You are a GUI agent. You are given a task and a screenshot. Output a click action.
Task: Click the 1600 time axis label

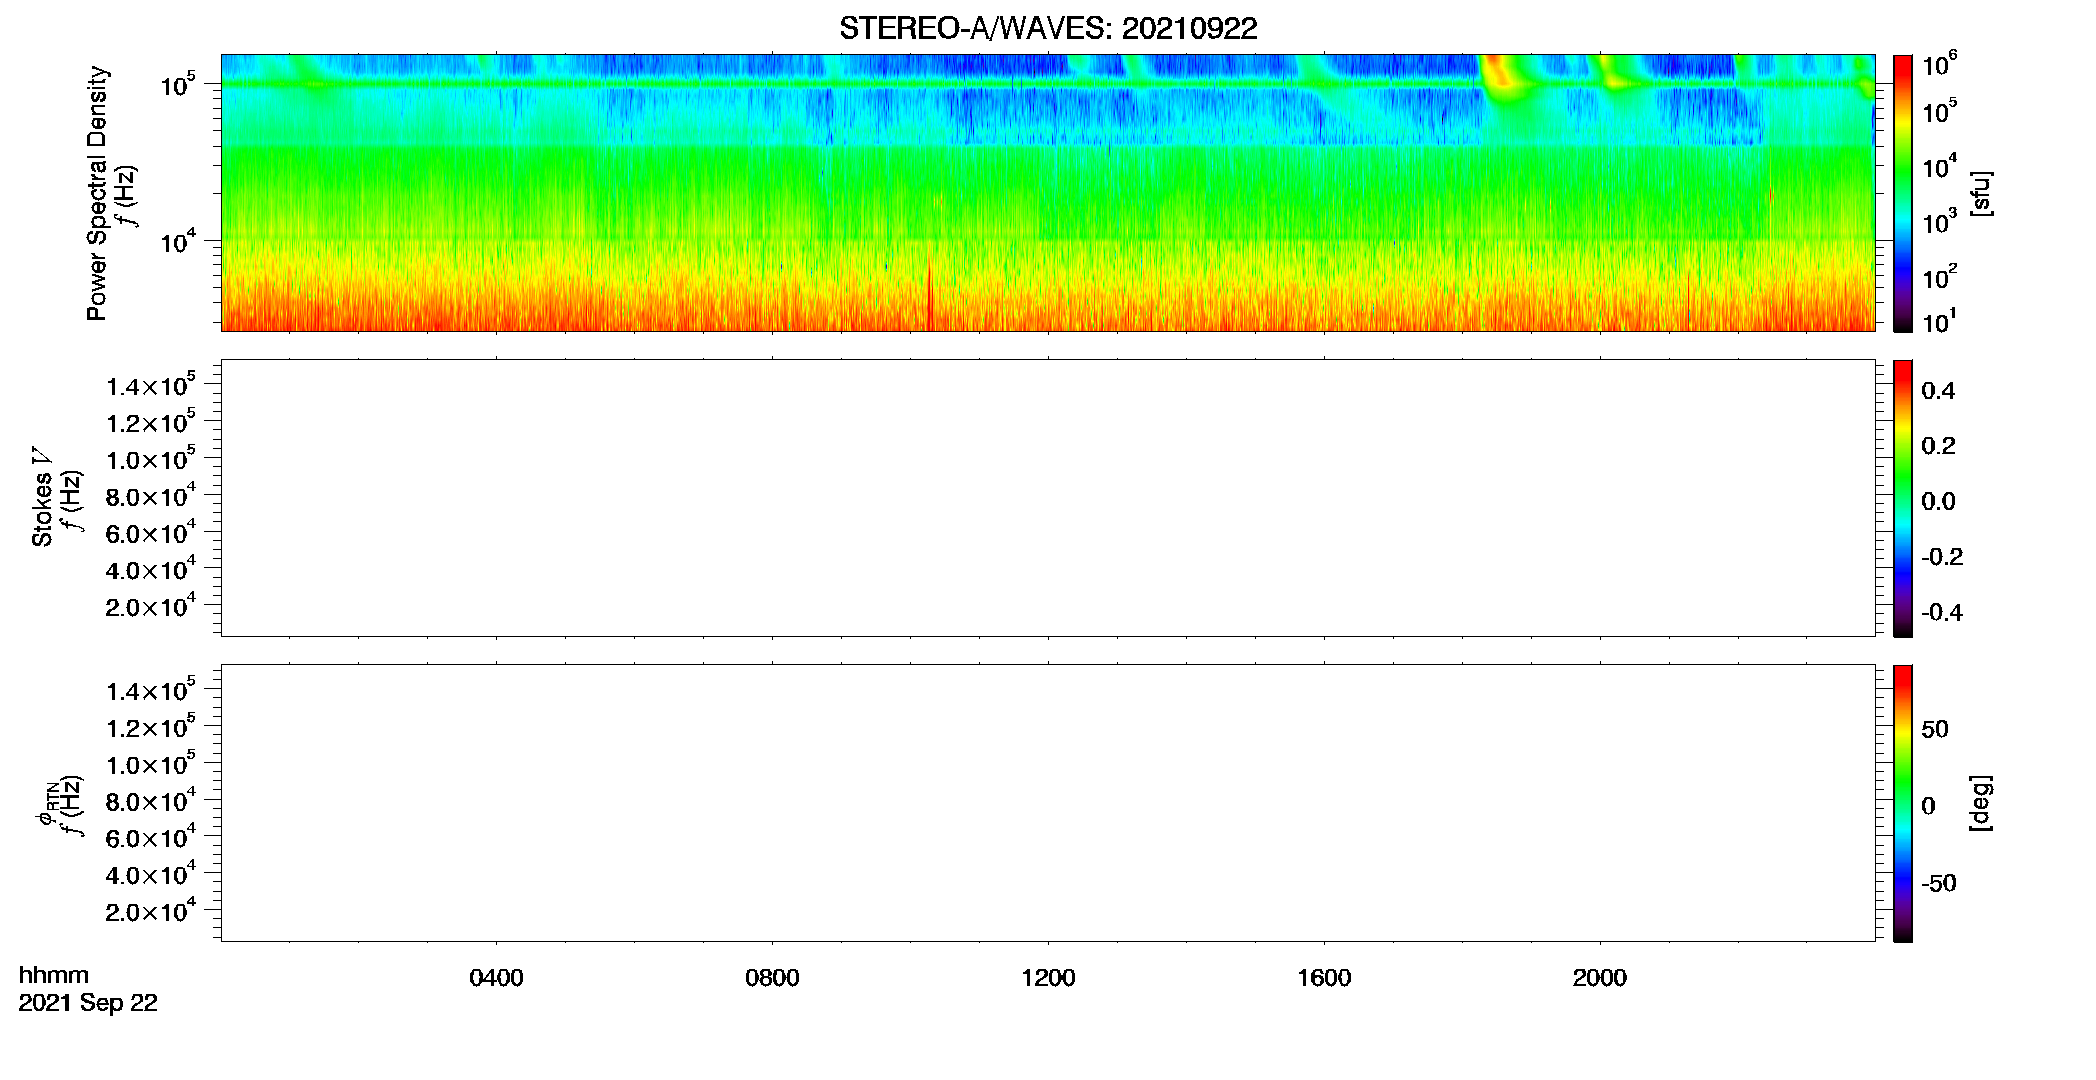(x=1324, y=978)
